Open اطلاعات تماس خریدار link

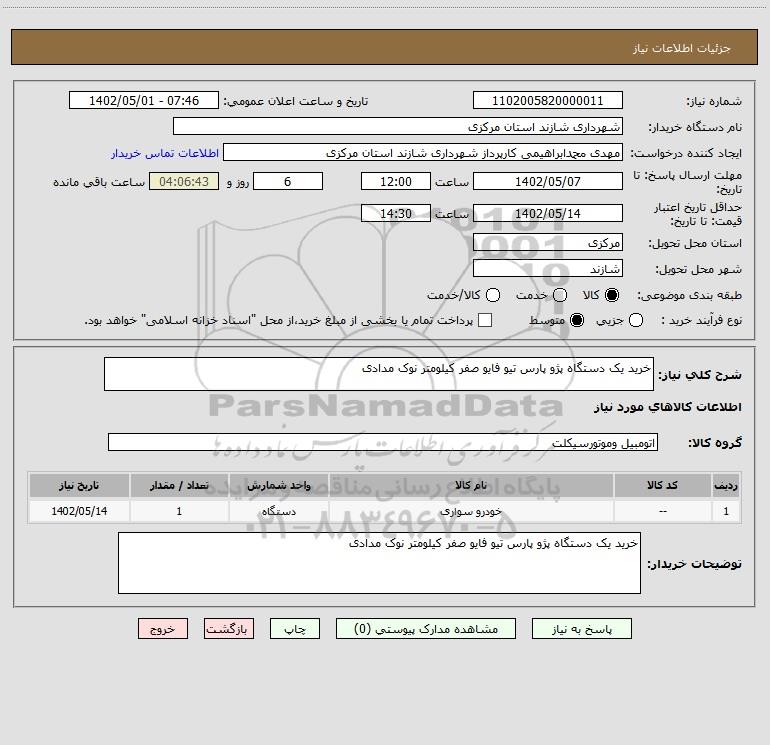coord(165,153)
